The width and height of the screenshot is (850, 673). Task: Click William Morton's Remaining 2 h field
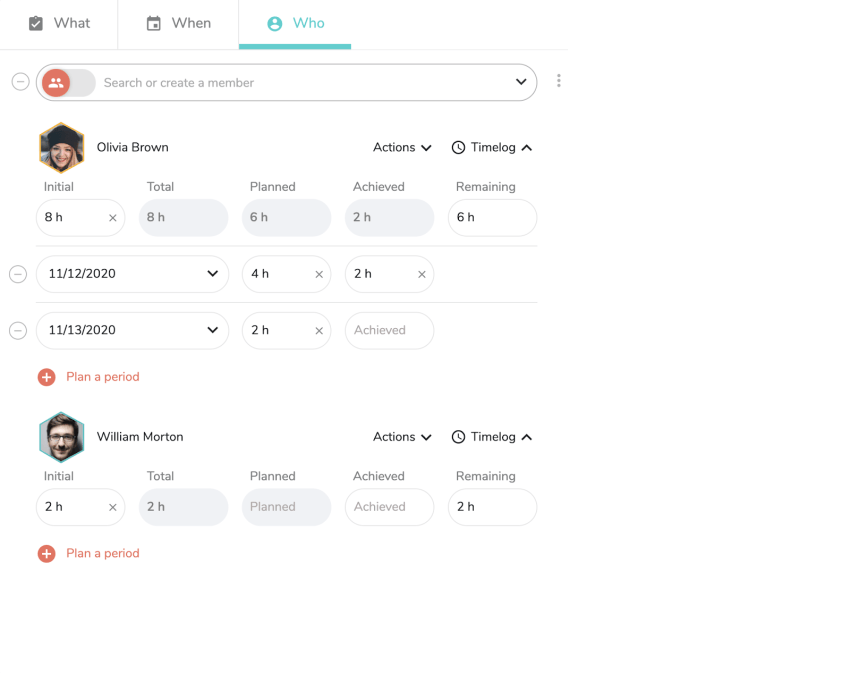492,507
